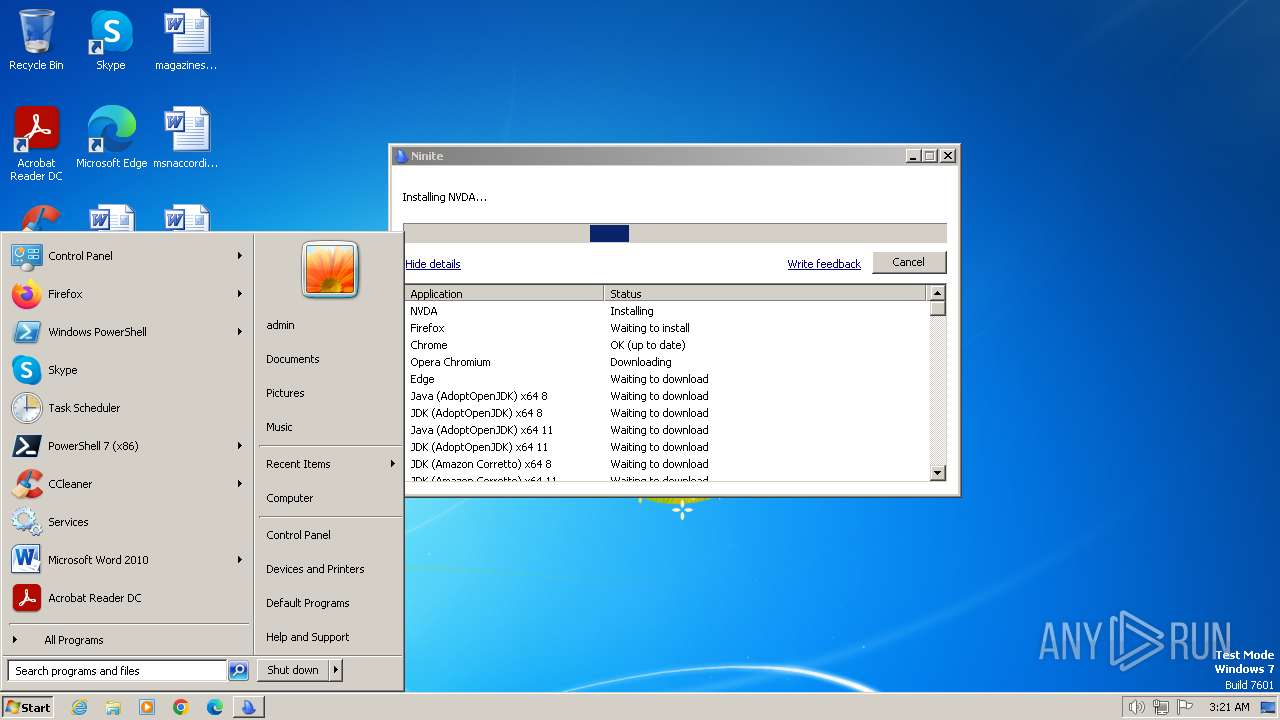This screenshot has width=1280, height=720.
Task: Open Internet Explorer from taskbar
Action: pyautogui.click(x=79, y=707)
